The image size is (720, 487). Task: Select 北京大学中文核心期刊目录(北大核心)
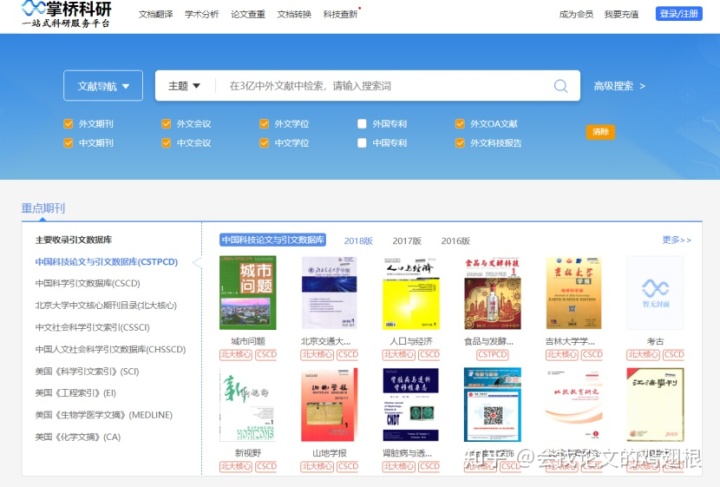click(x=106, y=305)
